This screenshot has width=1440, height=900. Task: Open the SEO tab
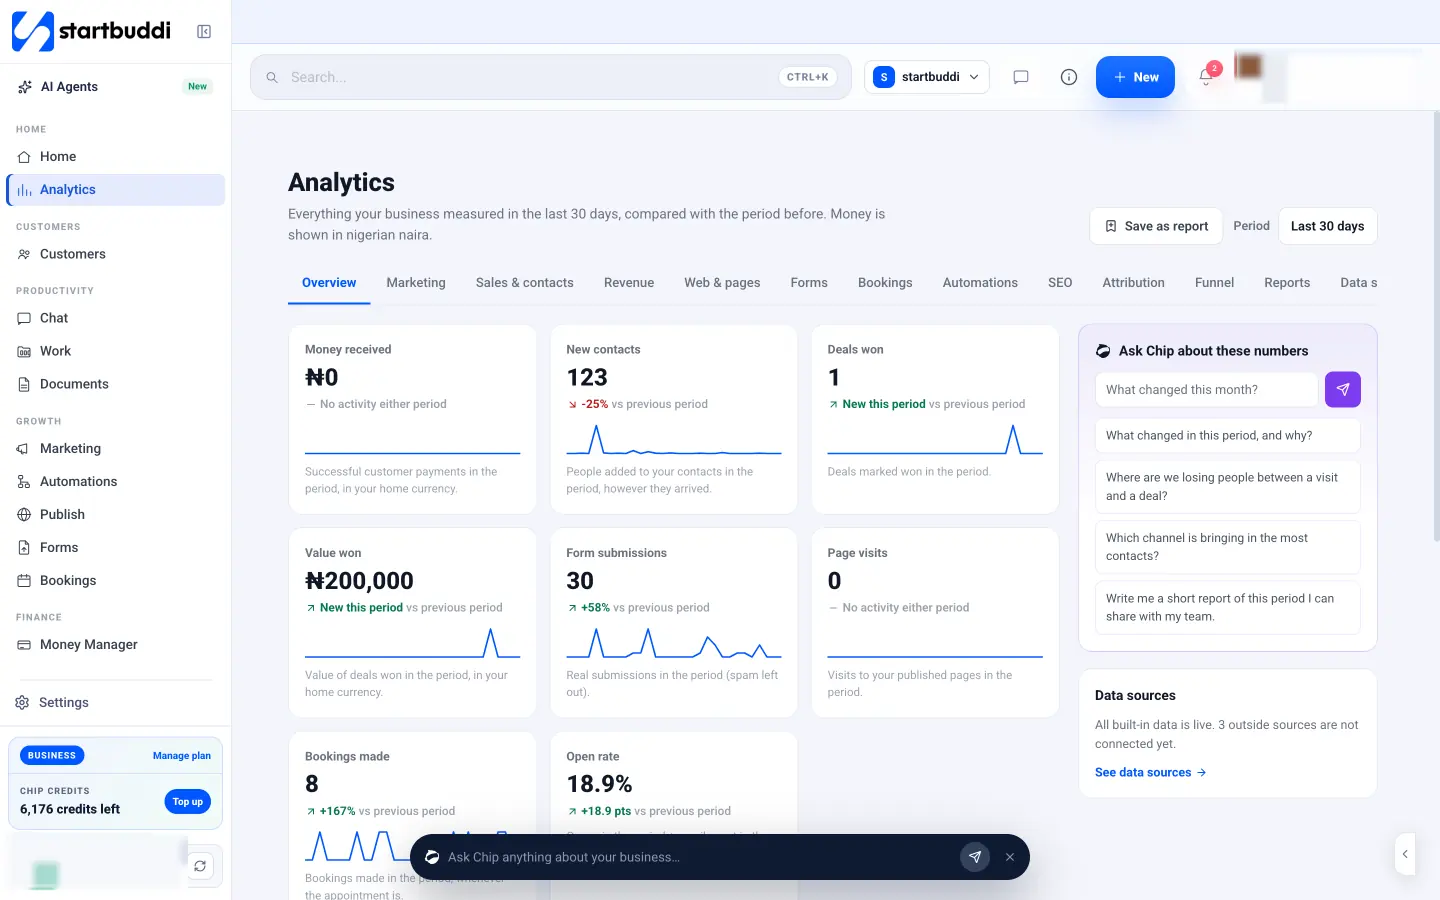(x=1060, y=283)
